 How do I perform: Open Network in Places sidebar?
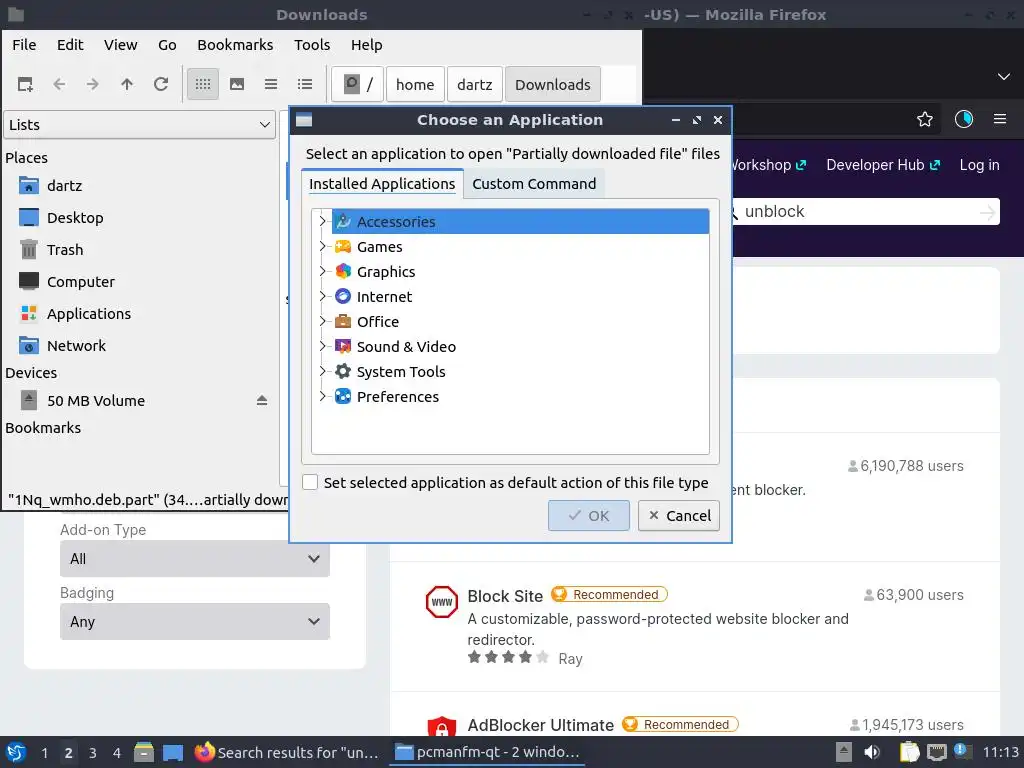(x=76, y=345)
